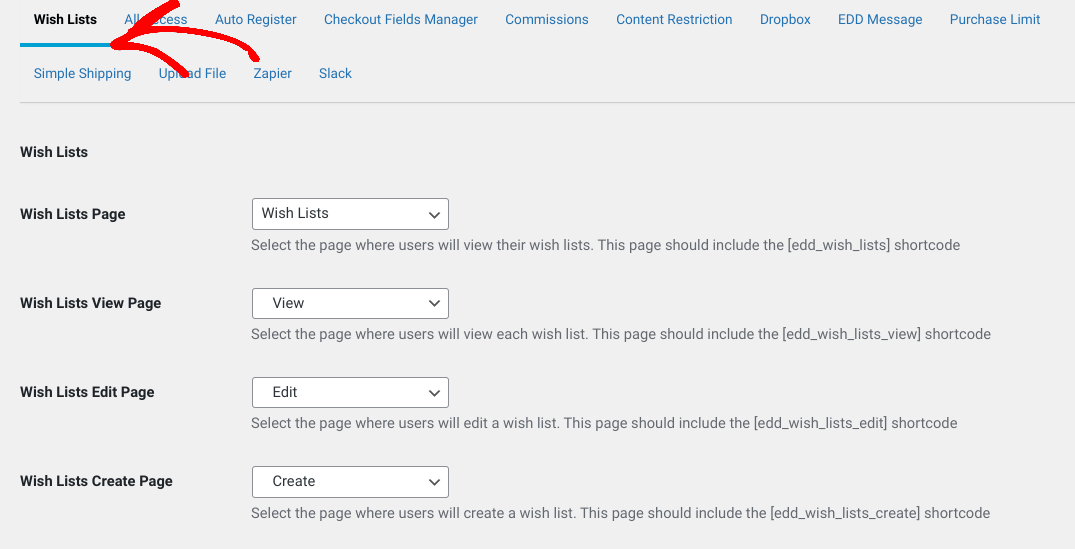
Task: Click the [edd_wish_lists_view] shortcode description text
Action: [x=621, y=334]
